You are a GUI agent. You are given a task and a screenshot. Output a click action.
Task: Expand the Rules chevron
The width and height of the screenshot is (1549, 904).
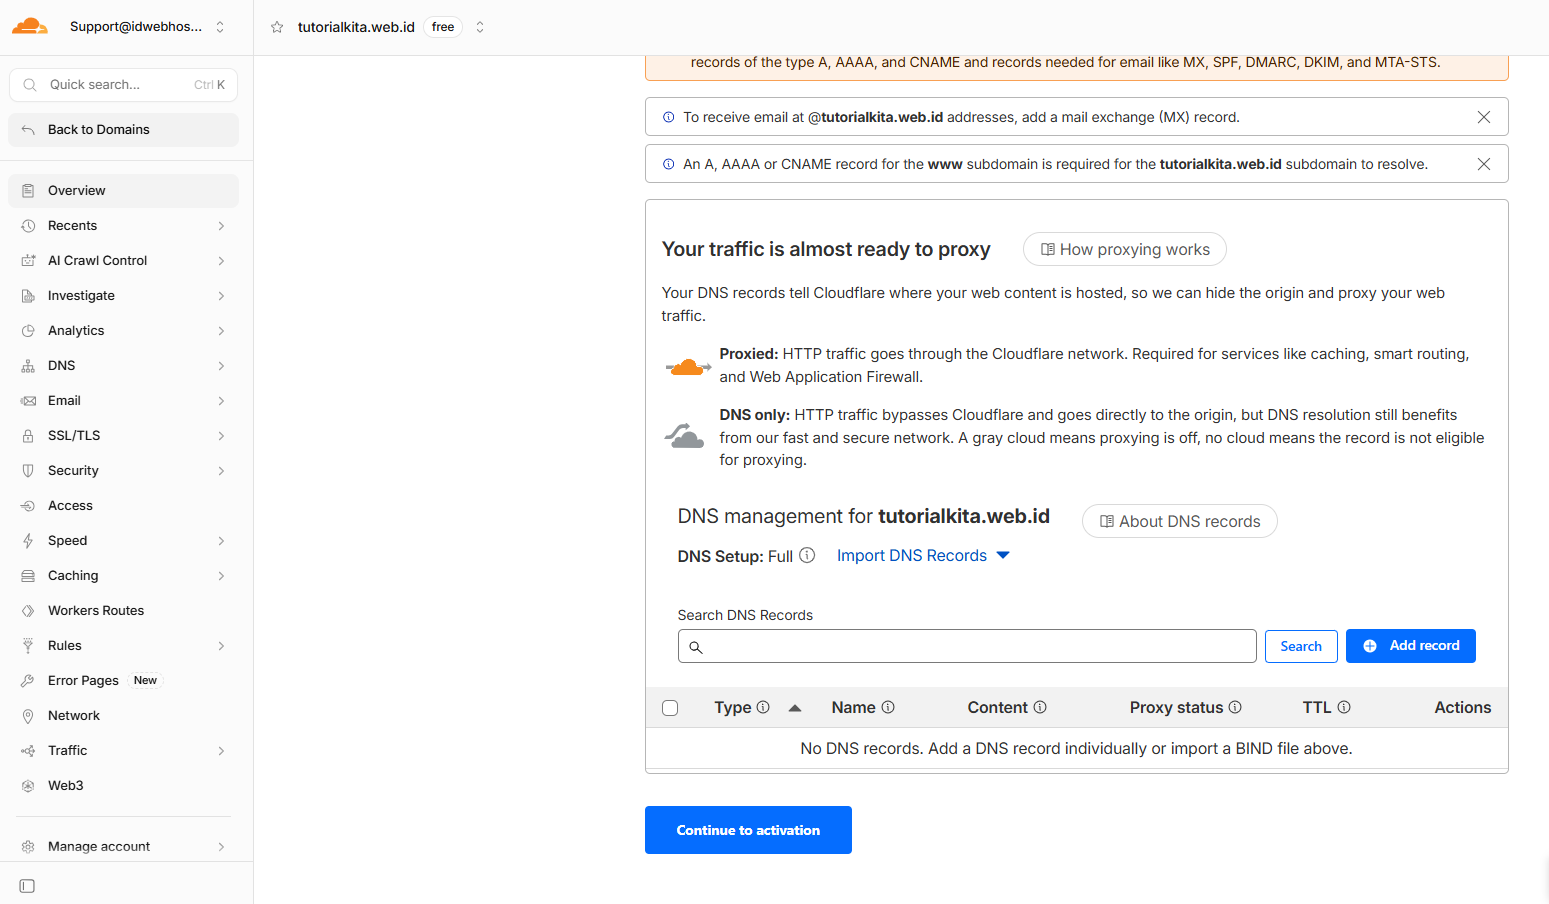(x=221, y=646)
